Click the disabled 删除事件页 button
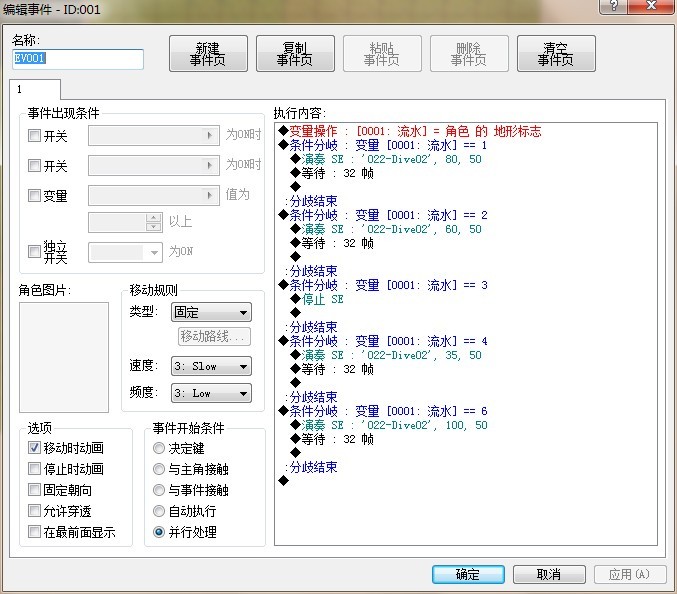 [469, 54]
